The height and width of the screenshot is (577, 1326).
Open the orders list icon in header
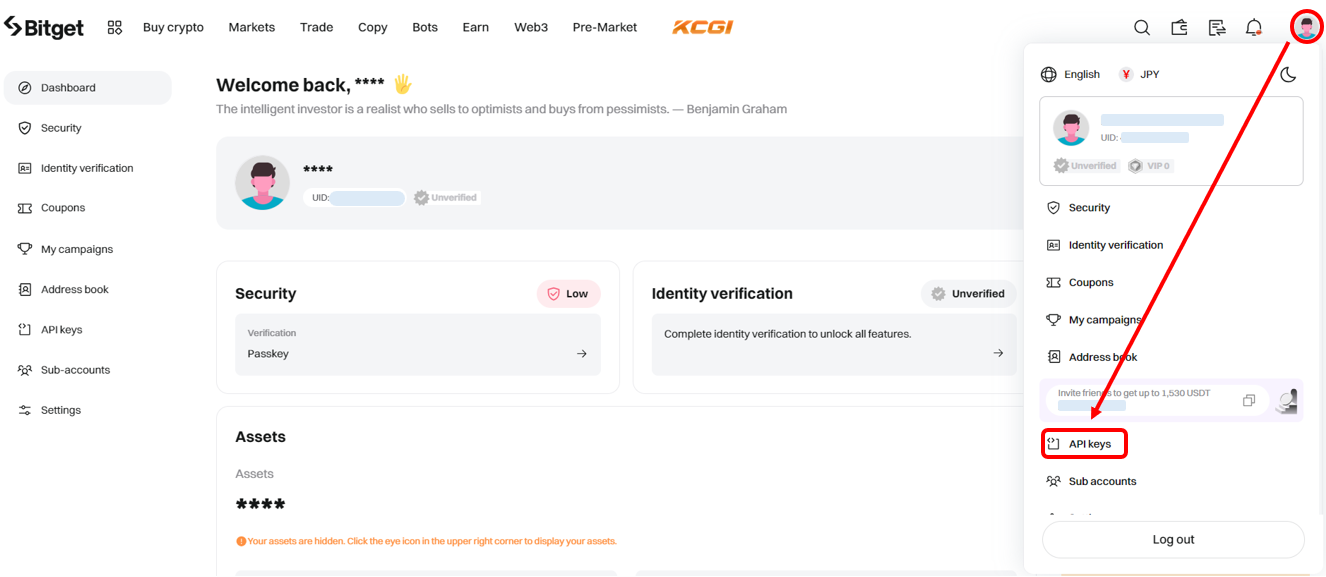click(x=1216, y=28)
